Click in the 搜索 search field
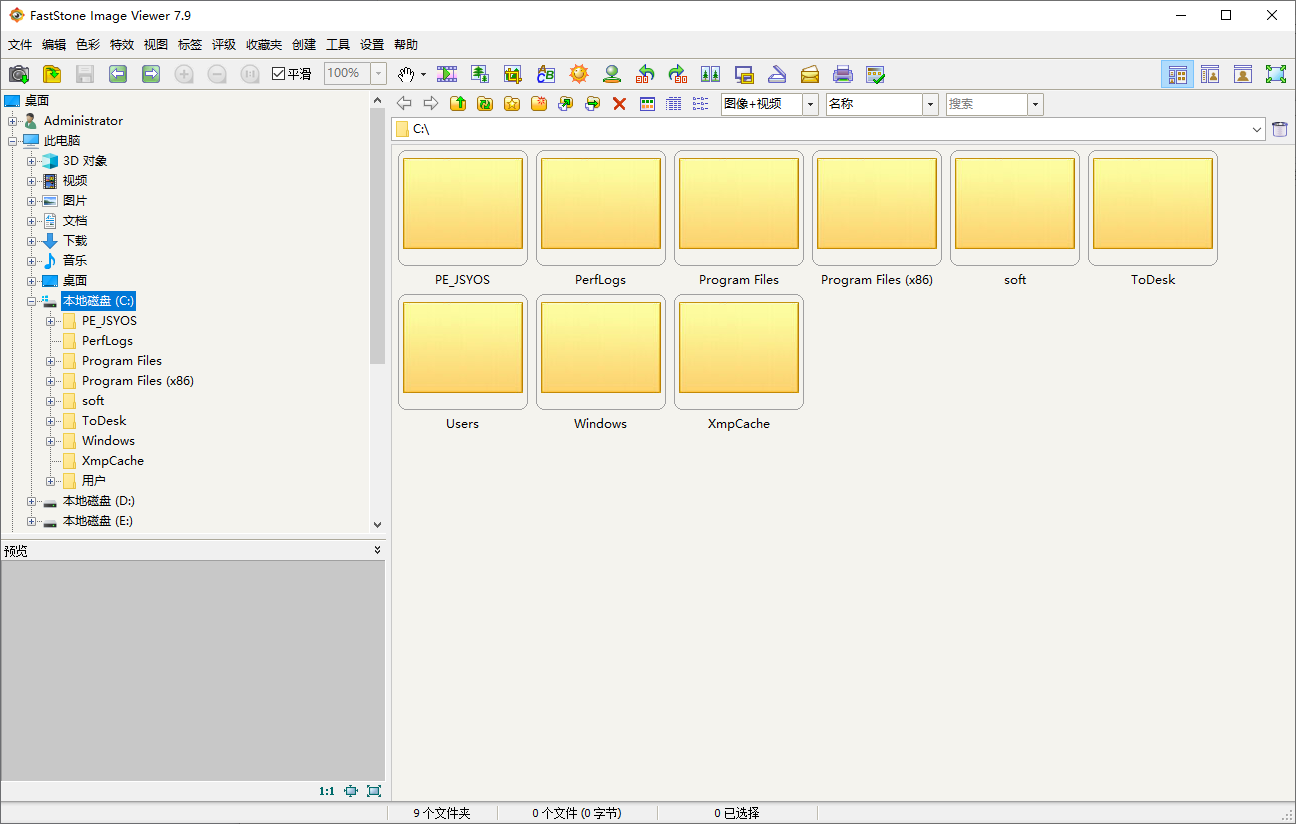1296x824 pixels. 986,104
